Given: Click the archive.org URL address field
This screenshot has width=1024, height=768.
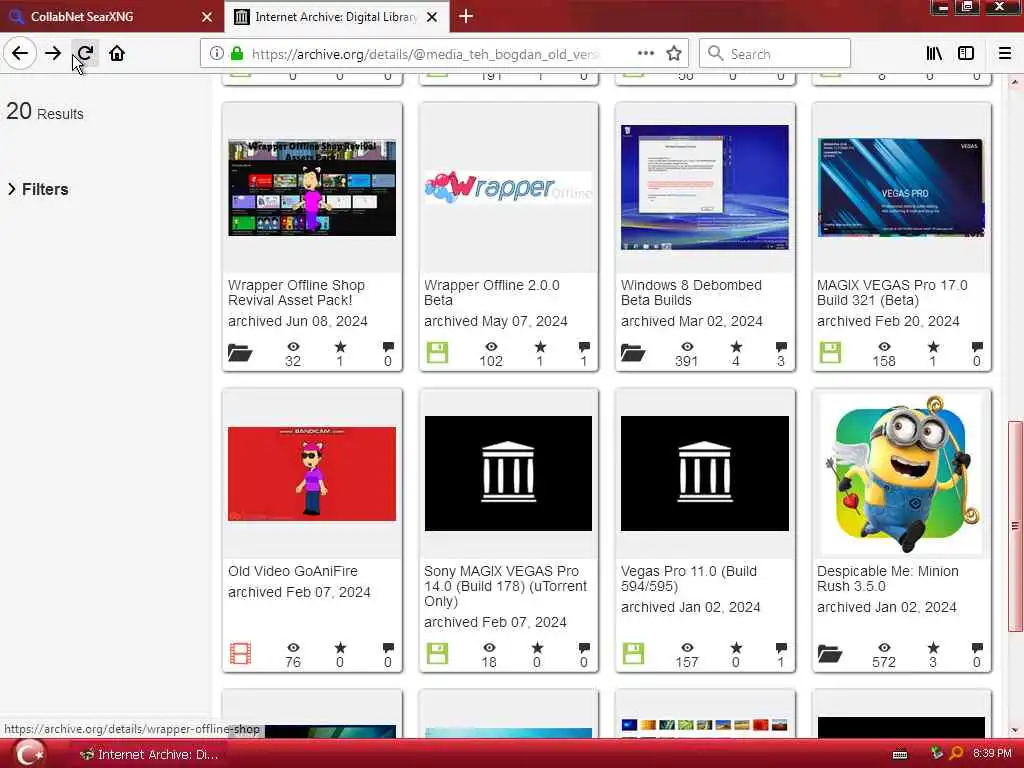Looking at the screenshot, I should (x=424, y=54).
